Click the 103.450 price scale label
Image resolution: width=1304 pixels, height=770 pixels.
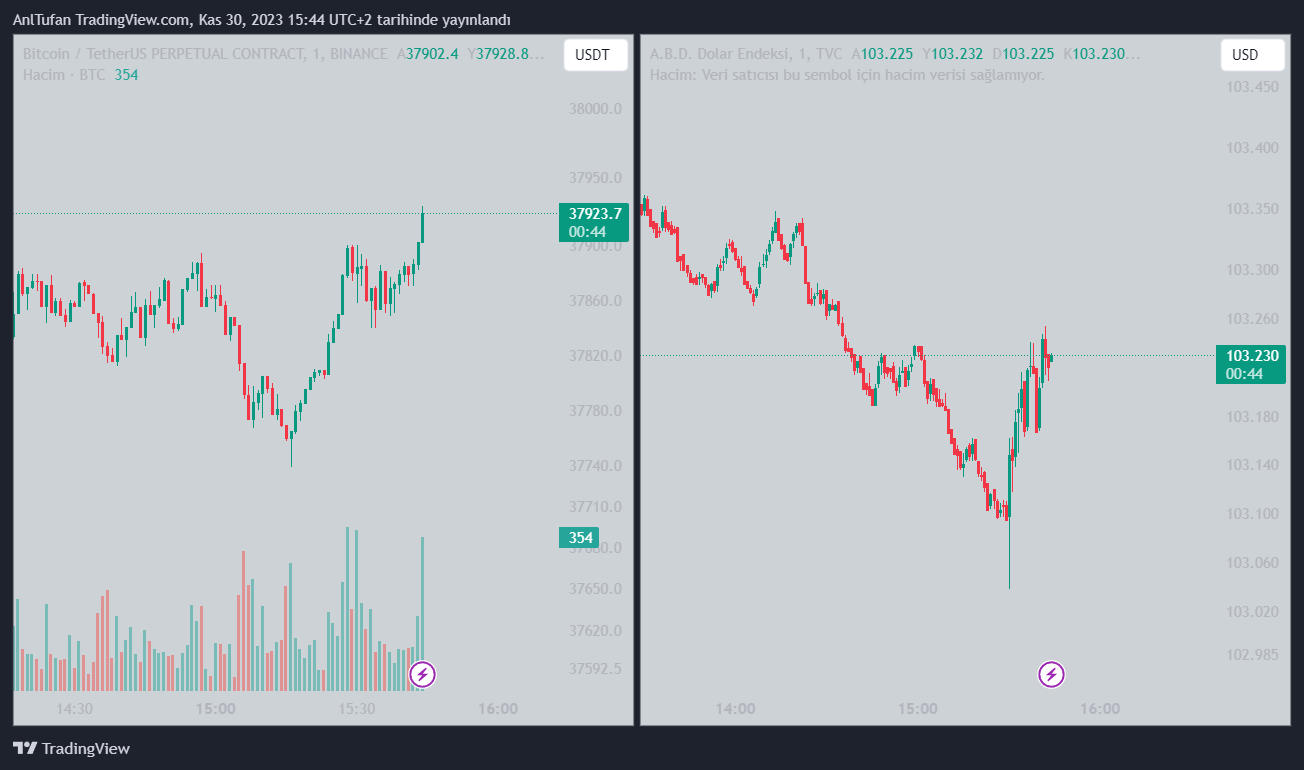pos(1251,87)
